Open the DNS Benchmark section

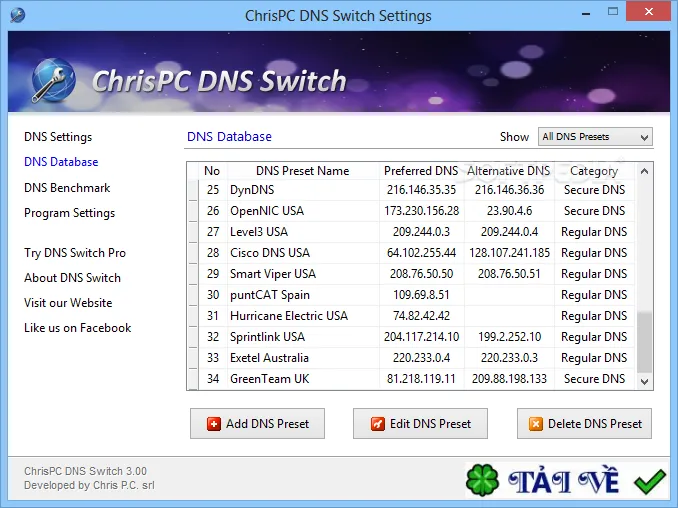click(x=67, y=188)
